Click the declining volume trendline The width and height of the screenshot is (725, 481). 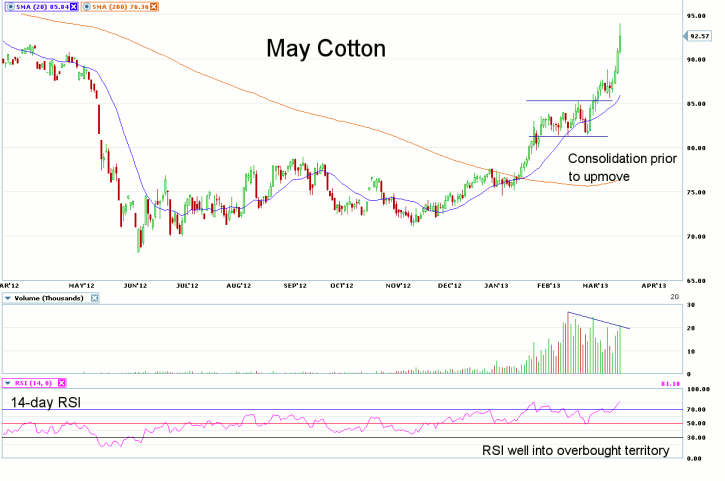(598, 320)
